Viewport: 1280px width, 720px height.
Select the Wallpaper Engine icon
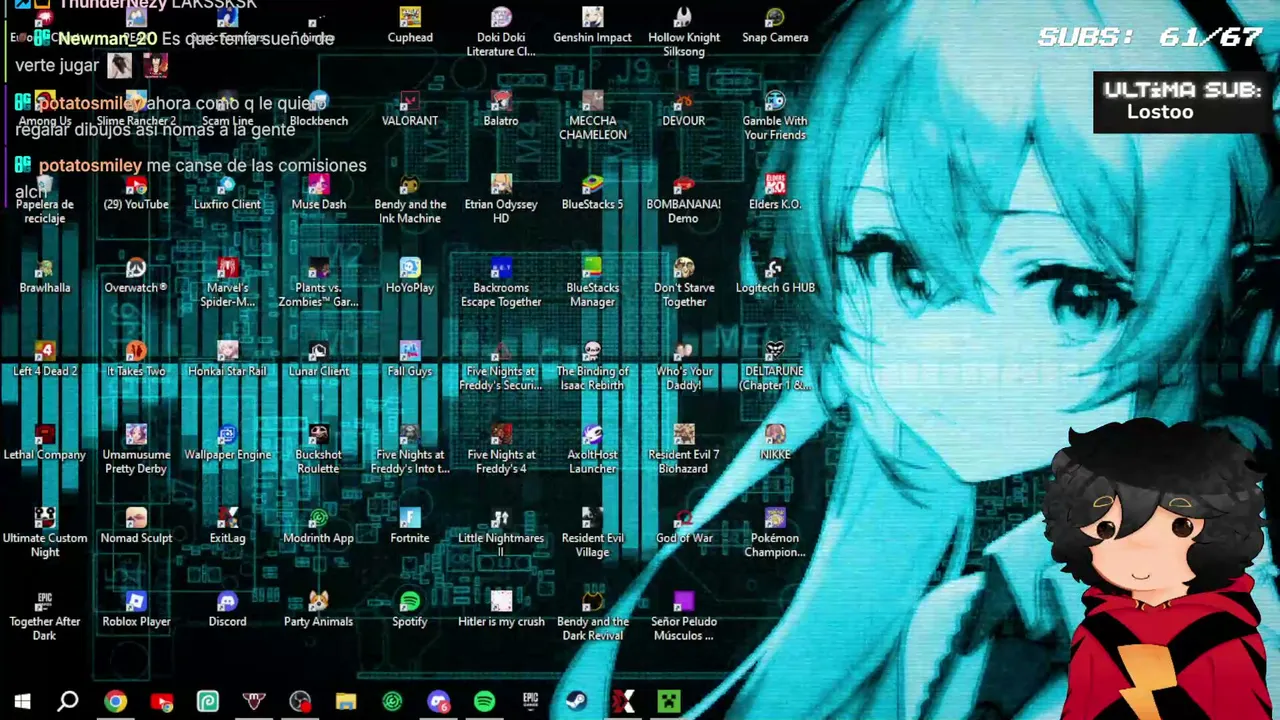pyautogui.click(x=227, y=443)
